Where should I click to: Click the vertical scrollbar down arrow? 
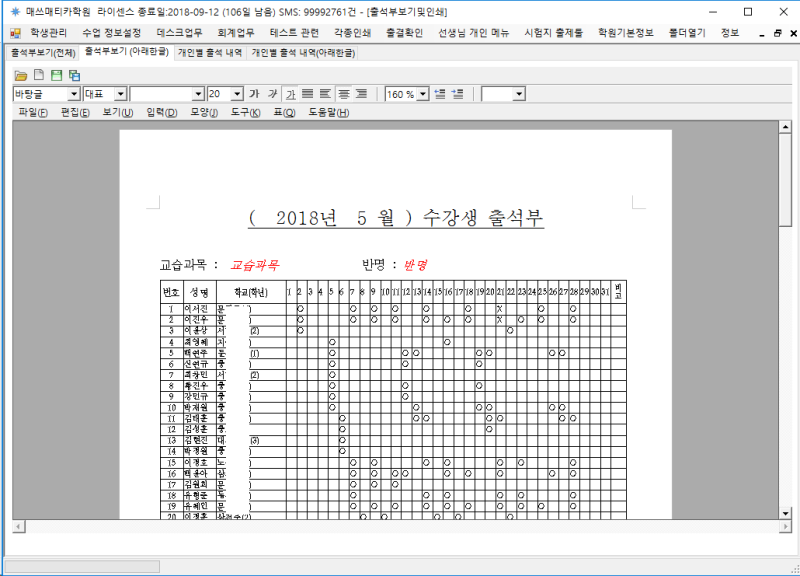(786, 512)
